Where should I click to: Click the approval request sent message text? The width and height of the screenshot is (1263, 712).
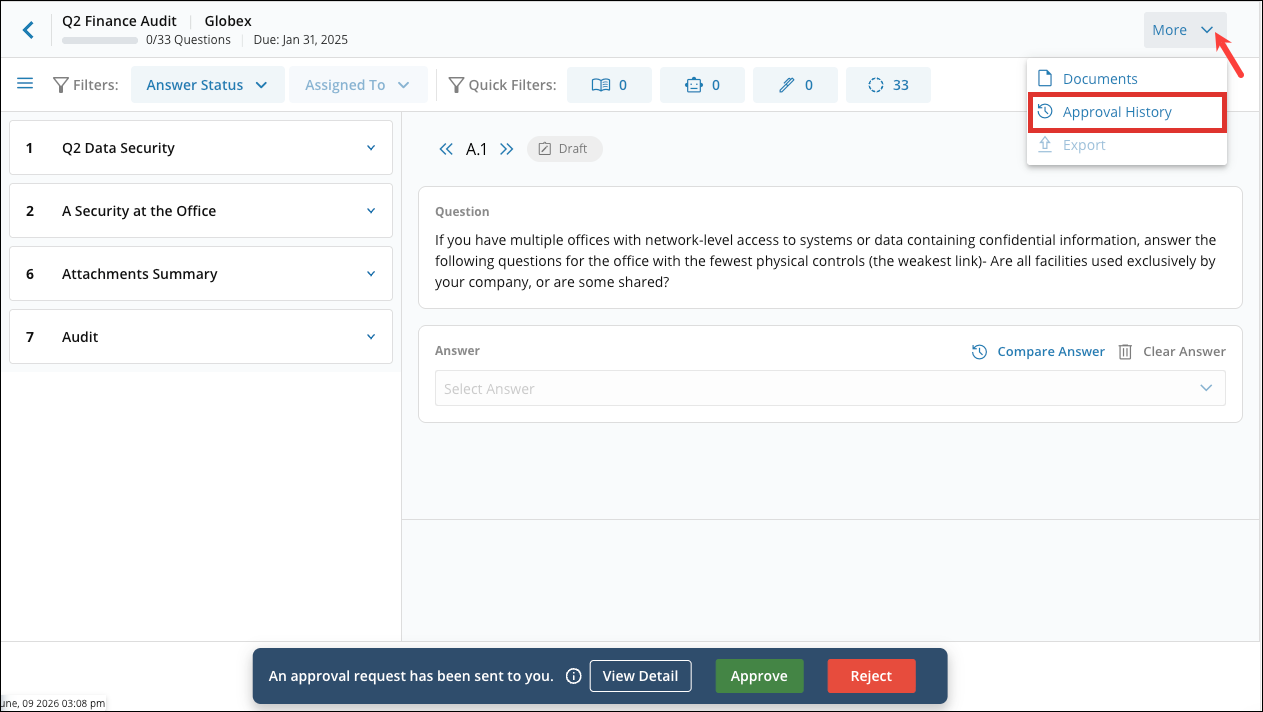pyautogui.click(x=411, y=676)
